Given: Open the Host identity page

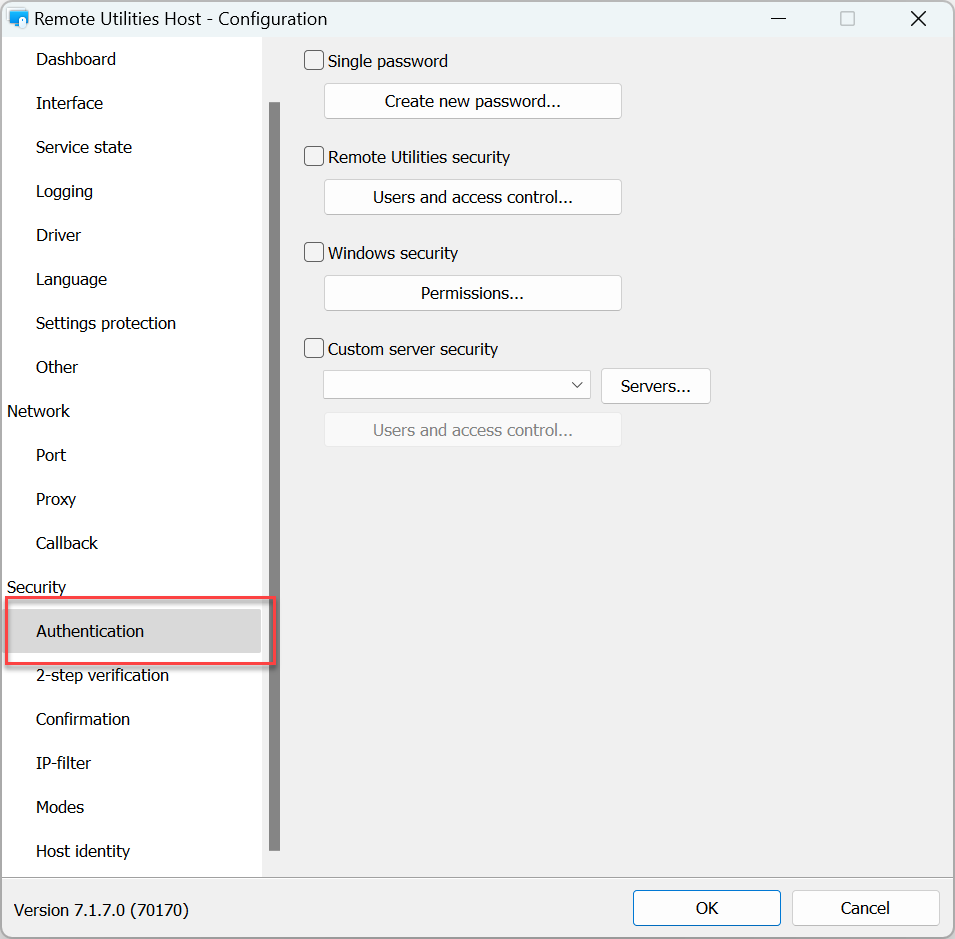Looking at the screenshot, I should 83,851.
